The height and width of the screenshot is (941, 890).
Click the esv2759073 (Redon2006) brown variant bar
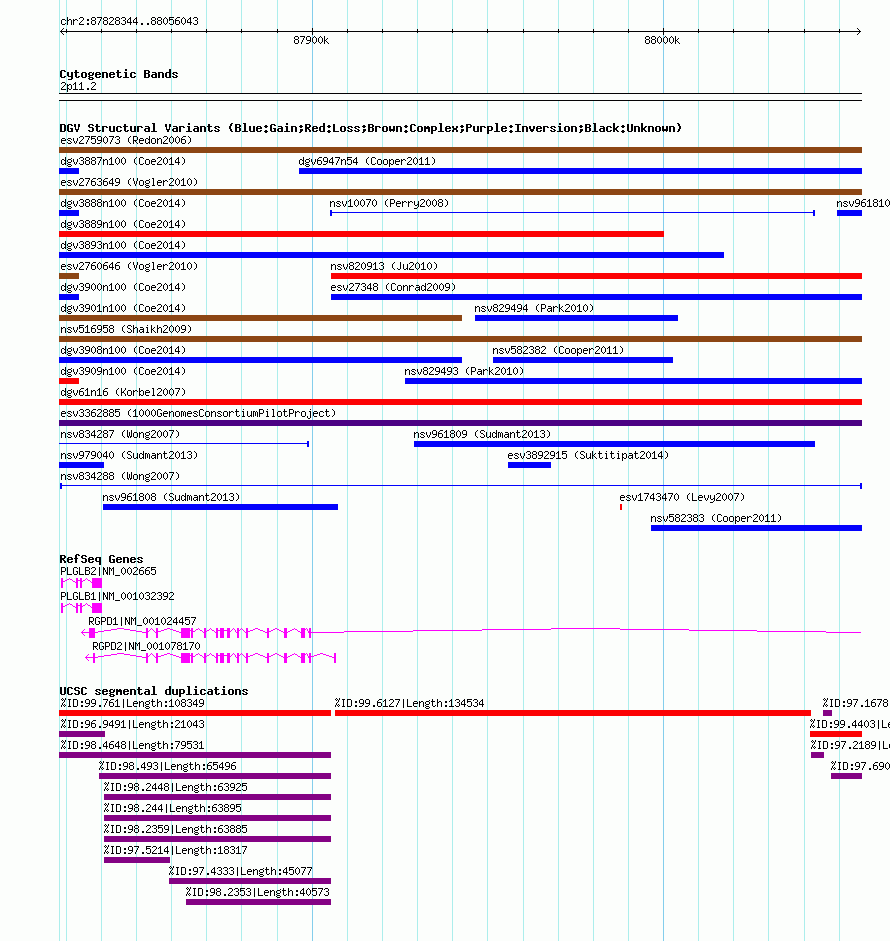460,150
